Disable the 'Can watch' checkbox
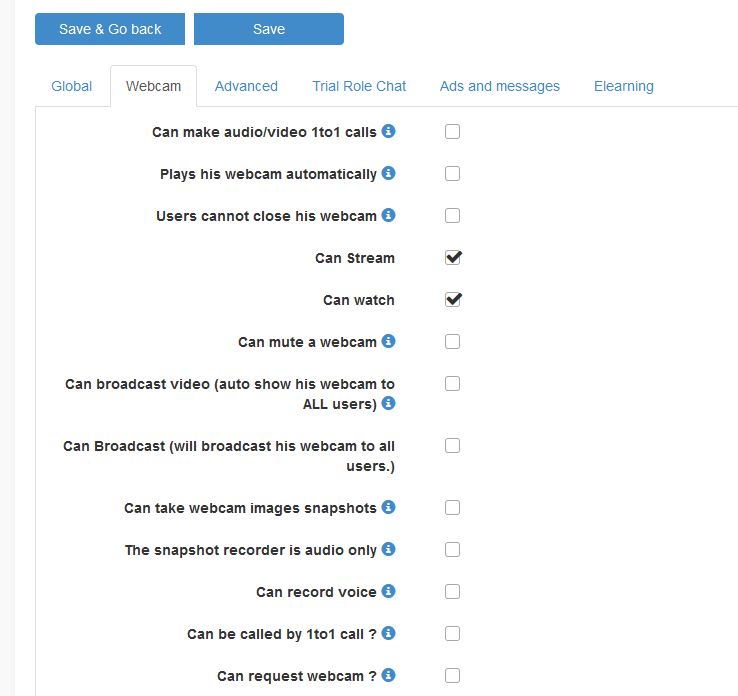This screenshot has width=738, height=696. 453,299
